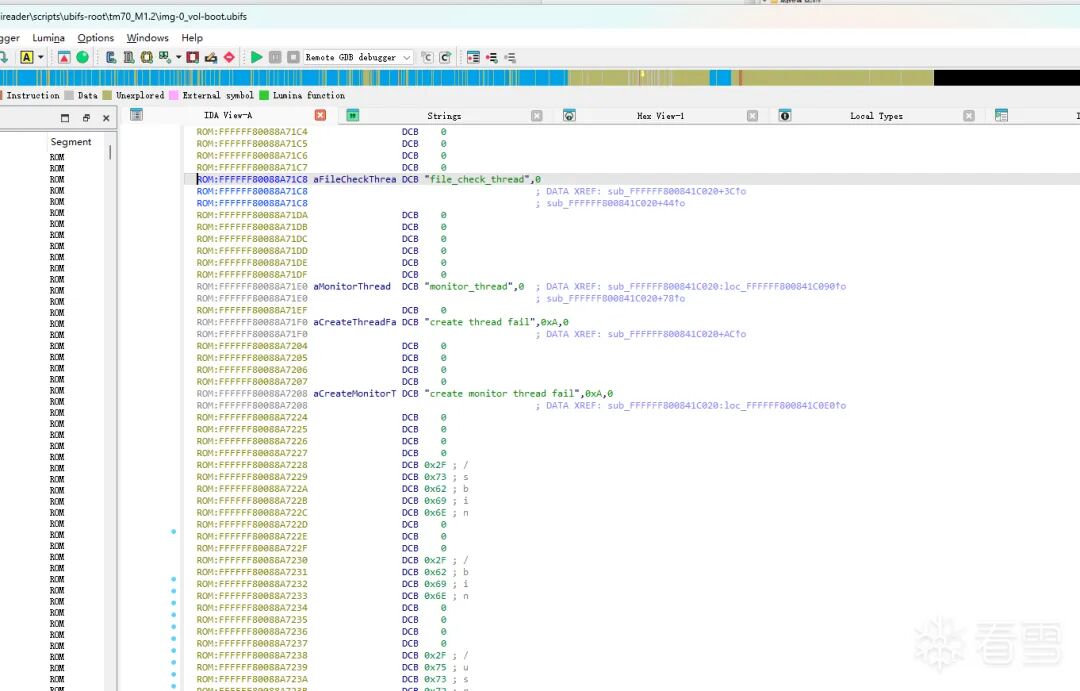
Task: Click the yellow 'A' text icon
Action: point(27,57)
